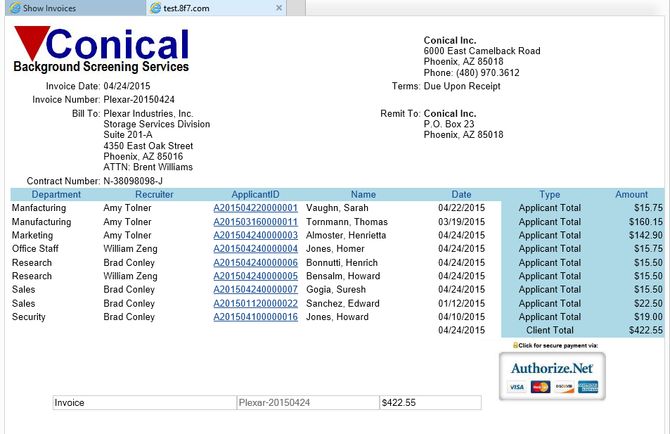Click the Discover card icon
670x434 pixels.
pyautogui.click(x=564, y=387)
